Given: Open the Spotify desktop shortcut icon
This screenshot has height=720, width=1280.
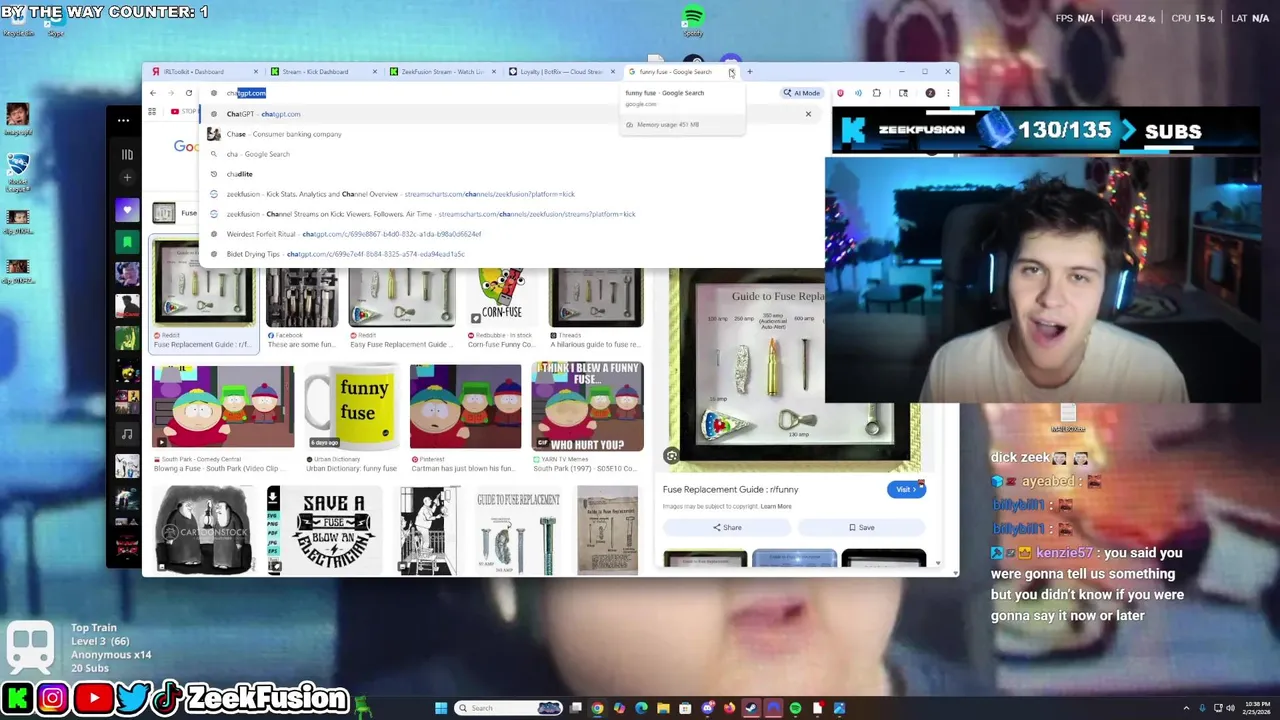Looking at the screenshot, I should tap(693, 20).
